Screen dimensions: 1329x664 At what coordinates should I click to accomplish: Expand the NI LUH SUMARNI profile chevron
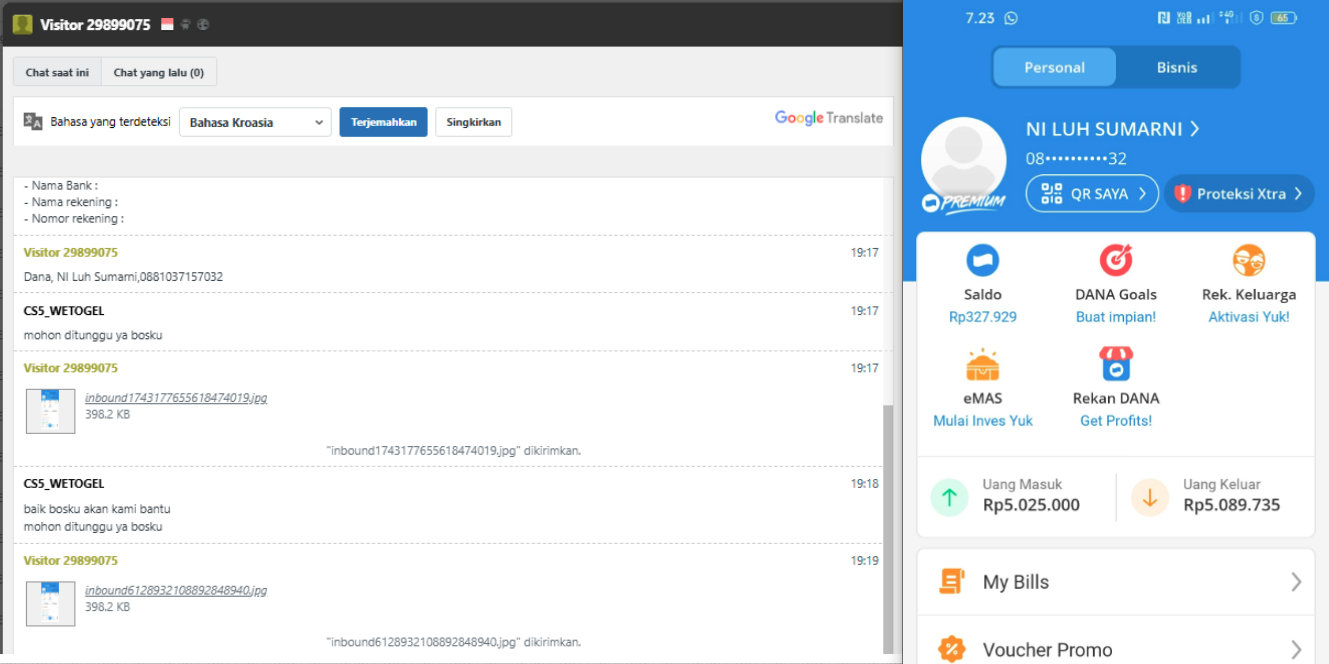pos(1194,129)
